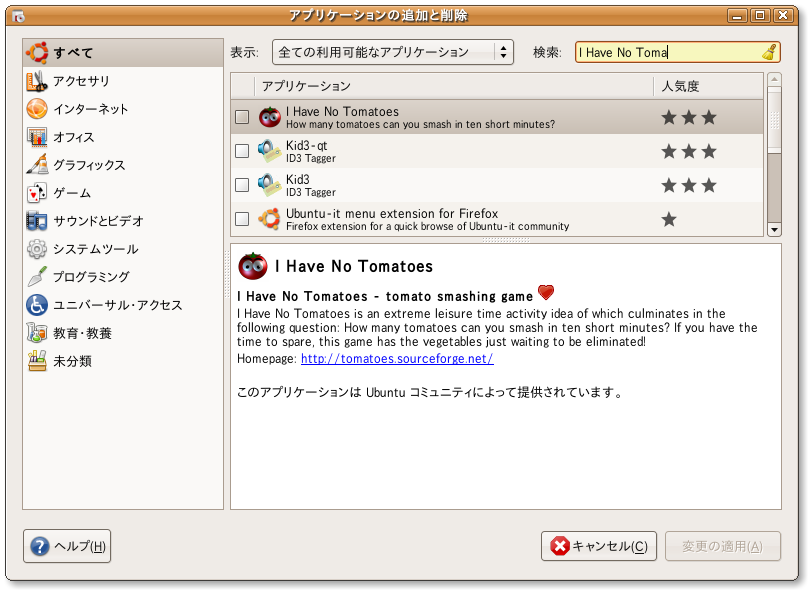The height and width of the screenshot is (590, 808).
Task: Maximize the アプリケーションの追加と削除 window
Action: (x=760, y=16)
